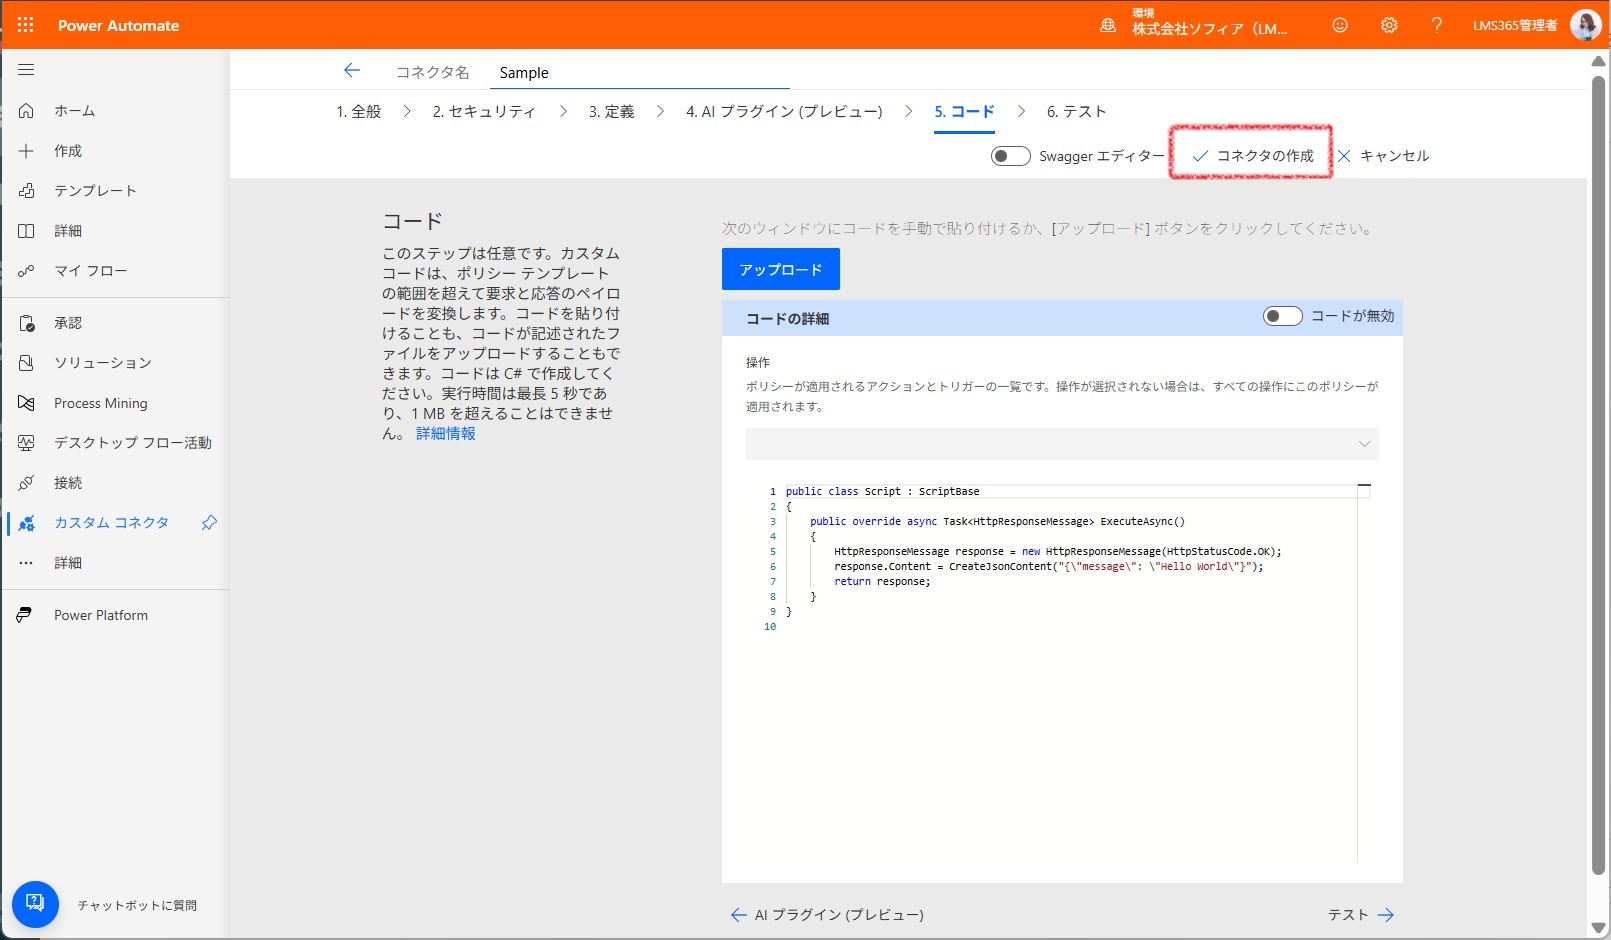Go forward with the テスト arrow link

pyautogui.click(x=1361, y=915)
